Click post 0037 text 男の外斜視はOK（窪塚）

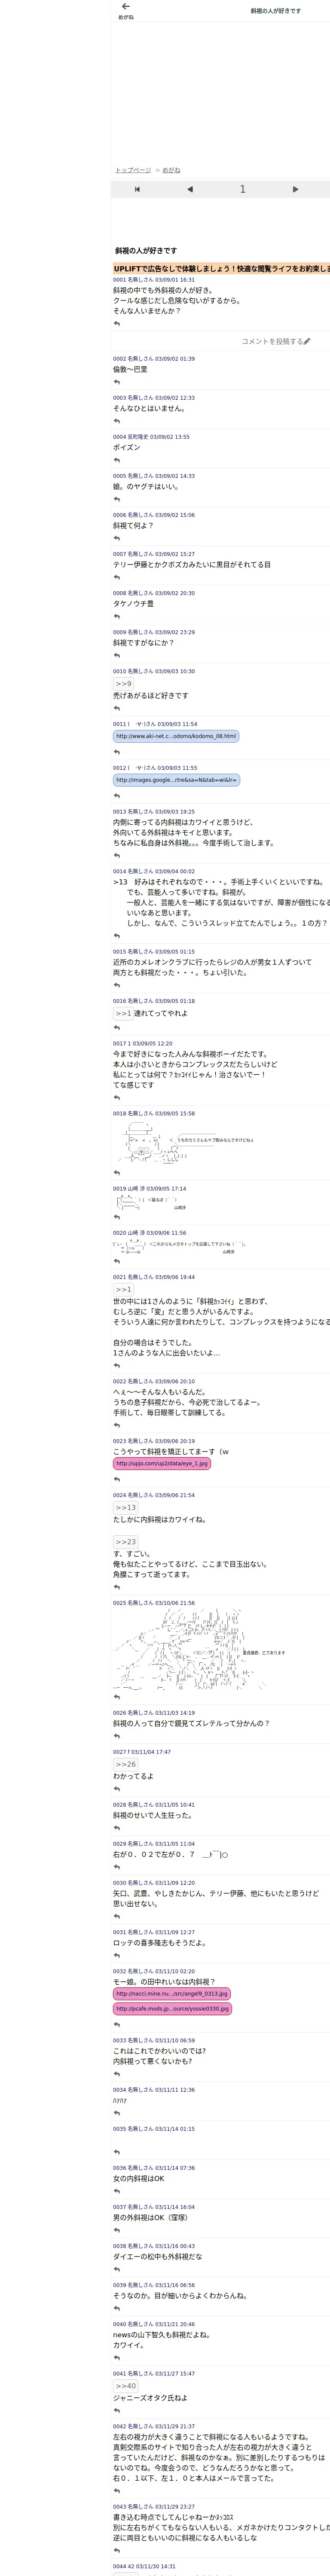(x=152, y=2218)
